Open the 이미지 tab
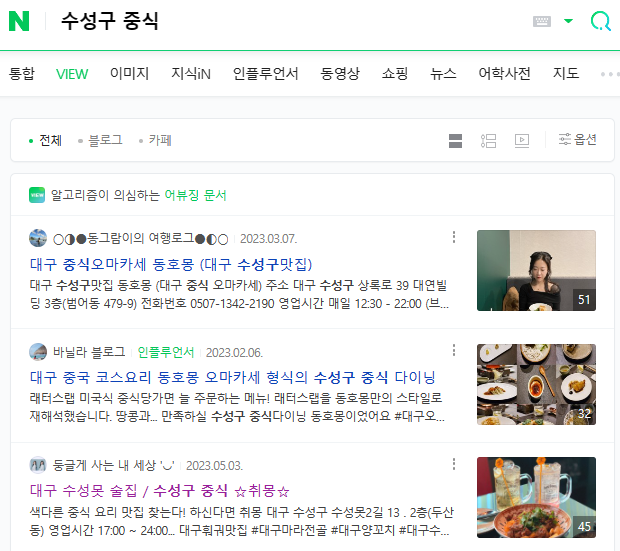Image resolution: width=620 pixels, height=551 pixels. click(x=129, y=74)
